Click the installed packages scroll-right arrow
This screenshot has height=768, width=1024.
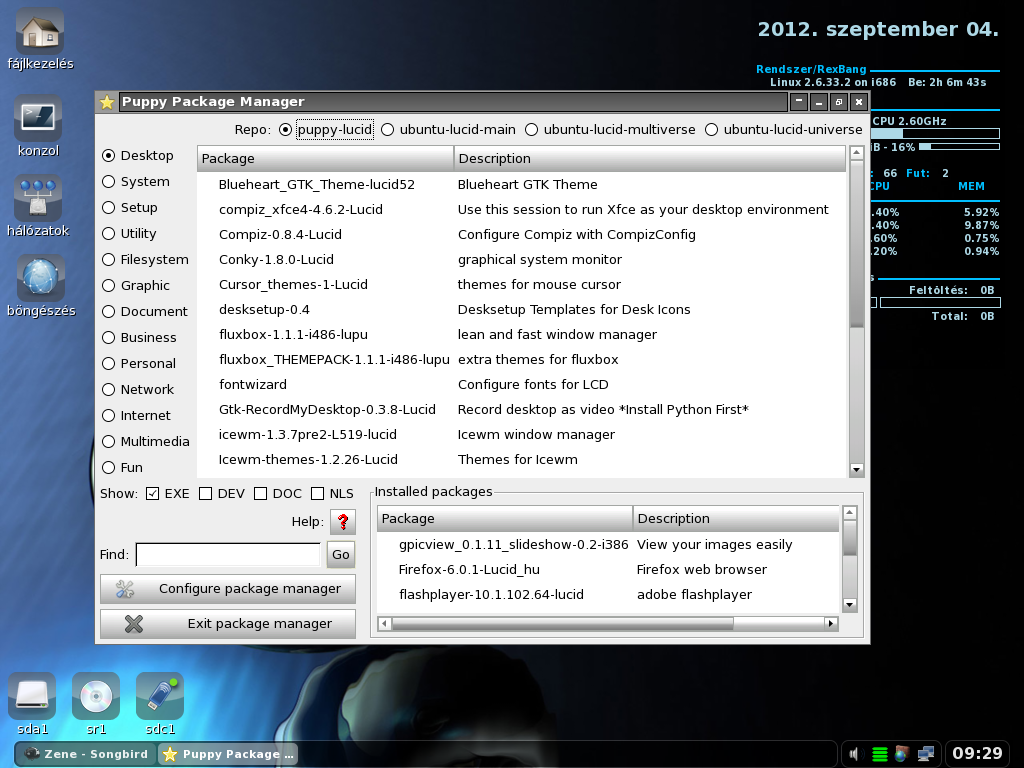click(831, 623)
